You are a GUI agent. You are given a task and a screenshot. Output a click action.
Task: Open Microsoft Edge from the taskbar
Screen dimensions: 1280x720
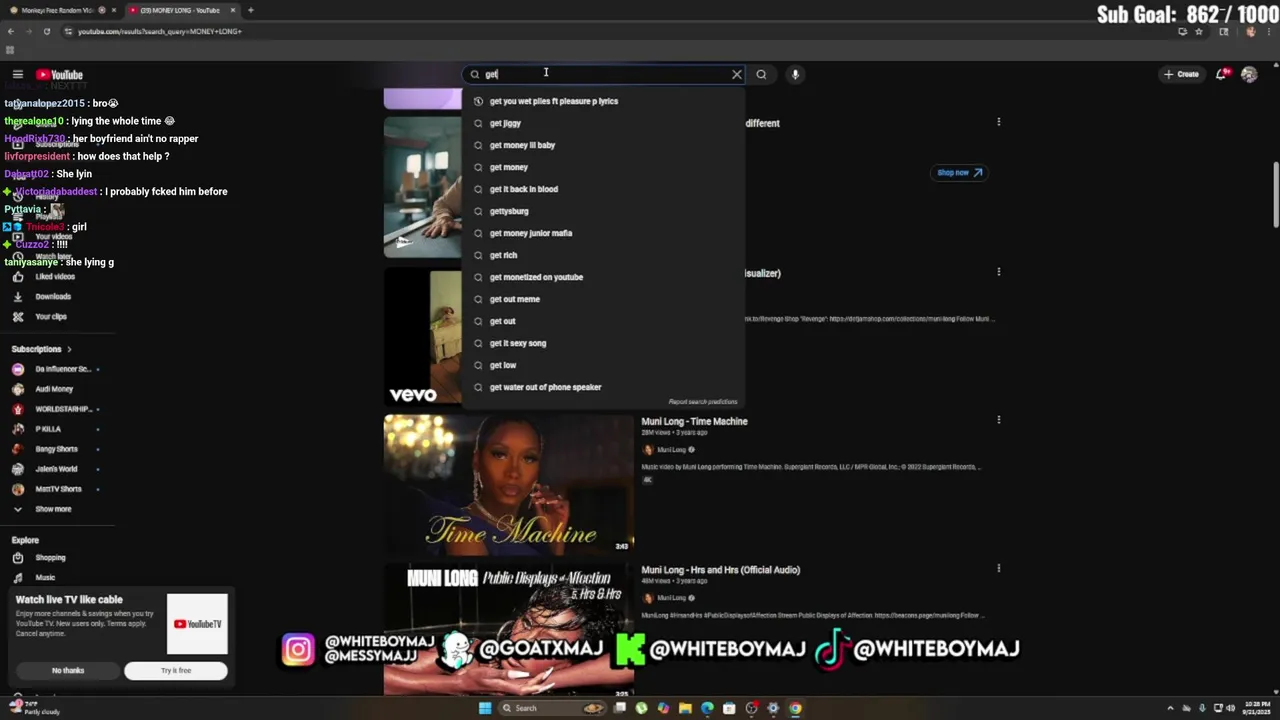(707, 708)
